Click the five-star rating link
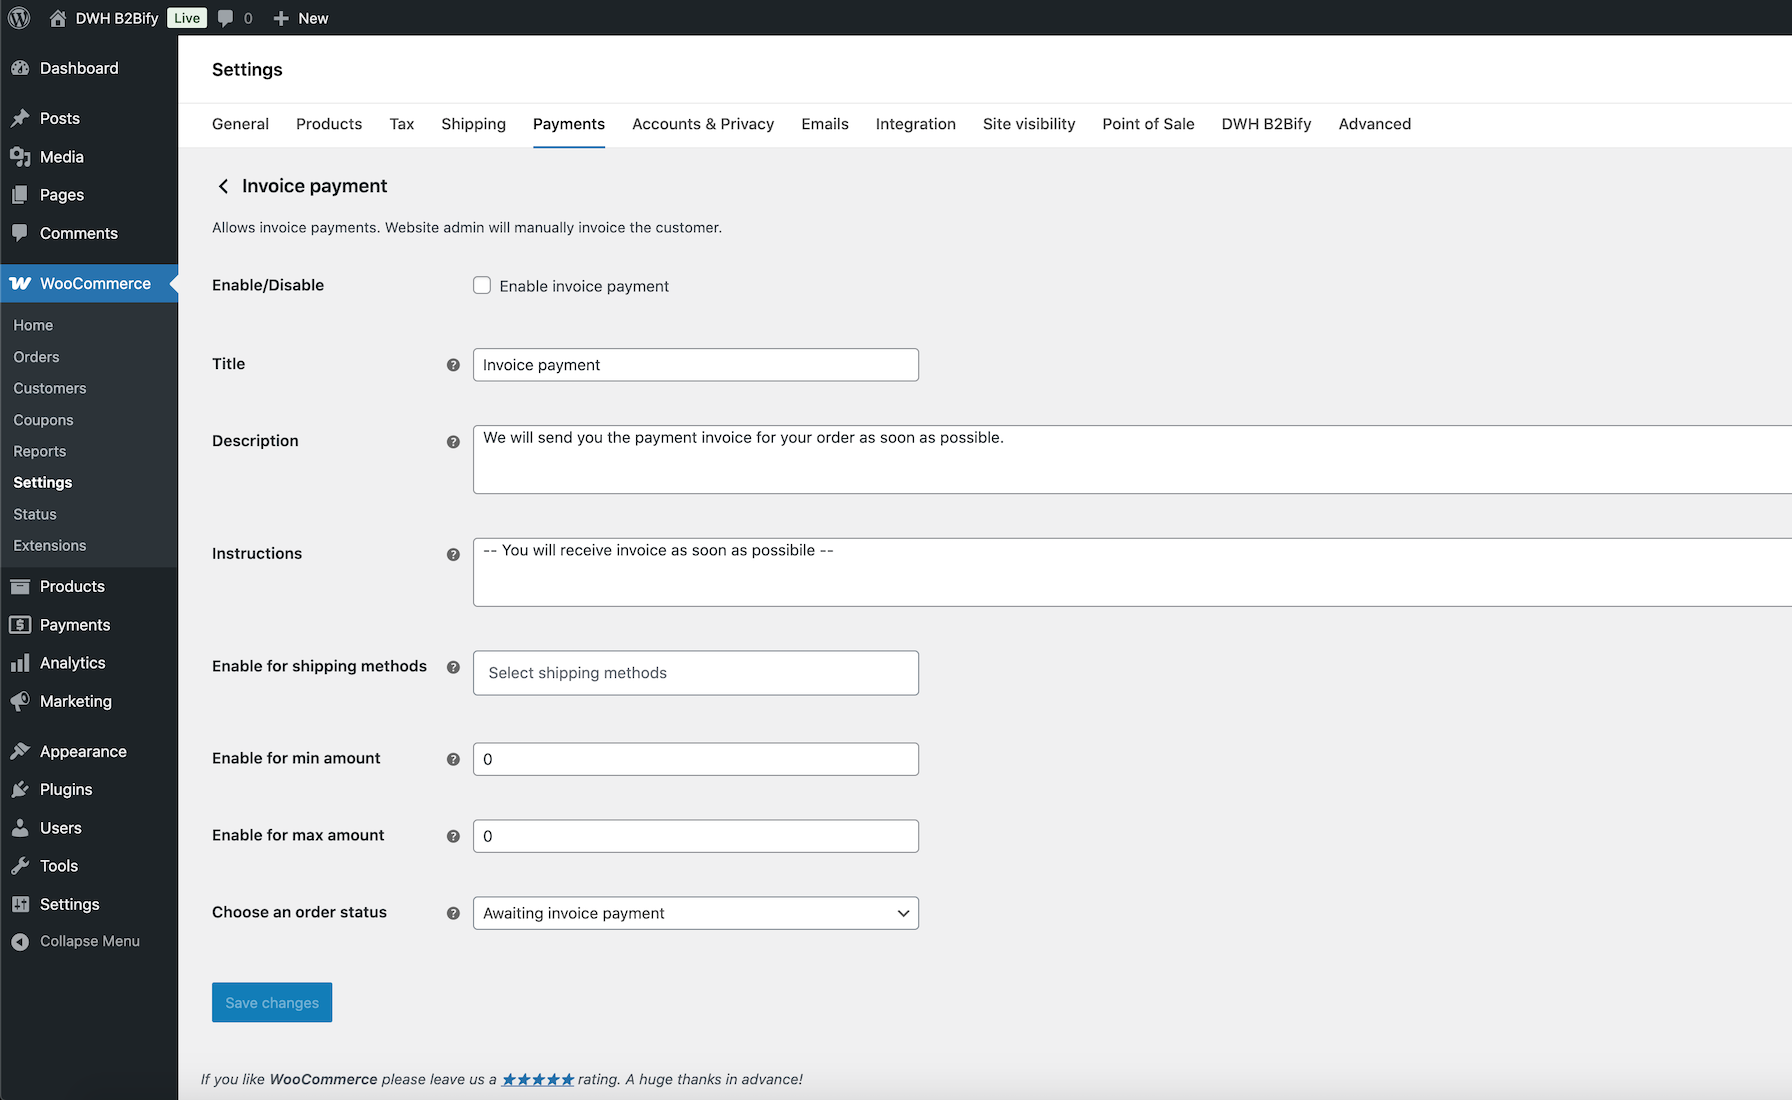 pos(538,1079)
